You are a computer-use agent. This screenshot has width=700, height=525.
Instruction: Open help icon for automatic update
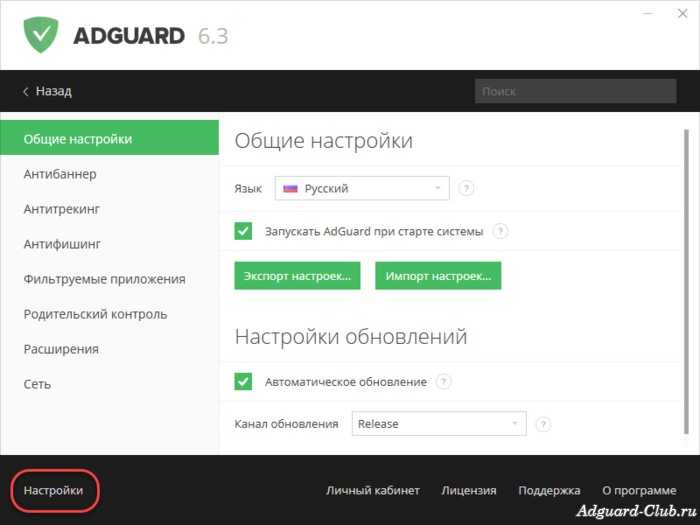[x=443, y=382]
